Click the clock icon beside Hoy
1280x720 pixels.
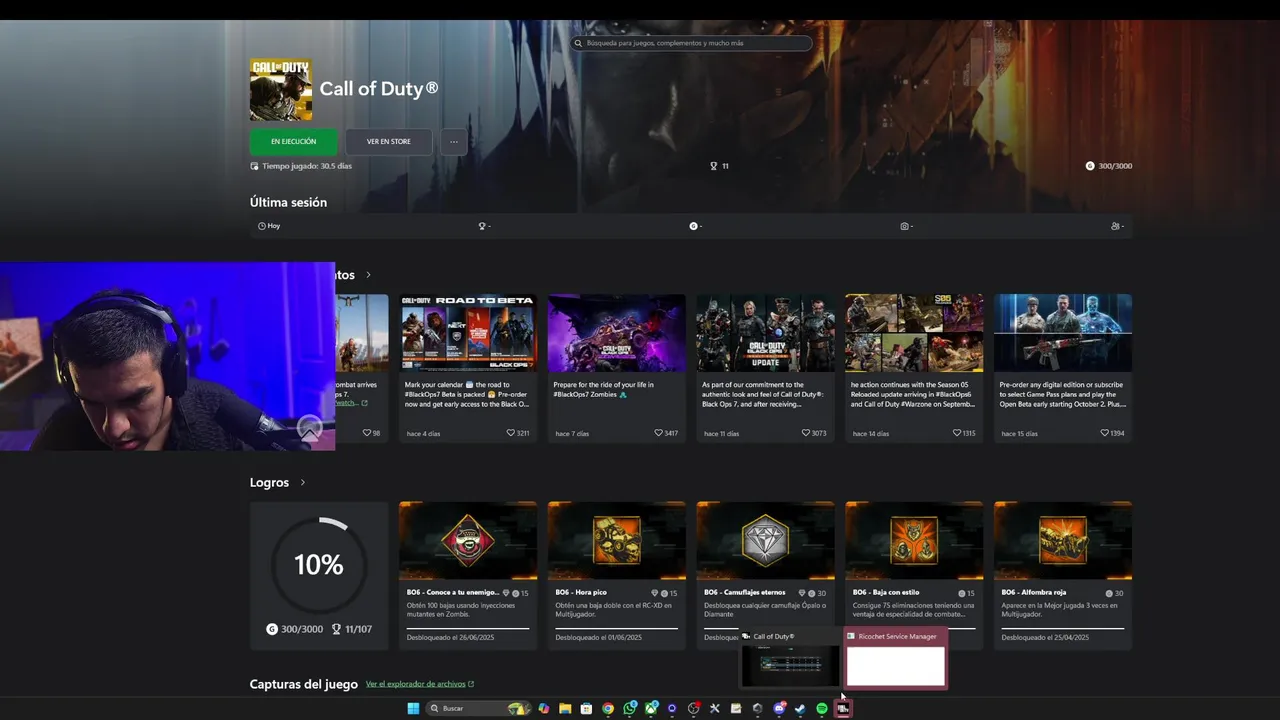262,226
